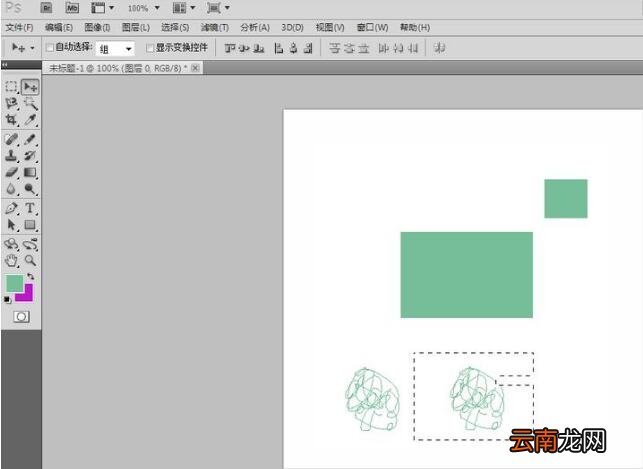Align bottom edges of layers
643x469 pixels.
click(258, 48)
